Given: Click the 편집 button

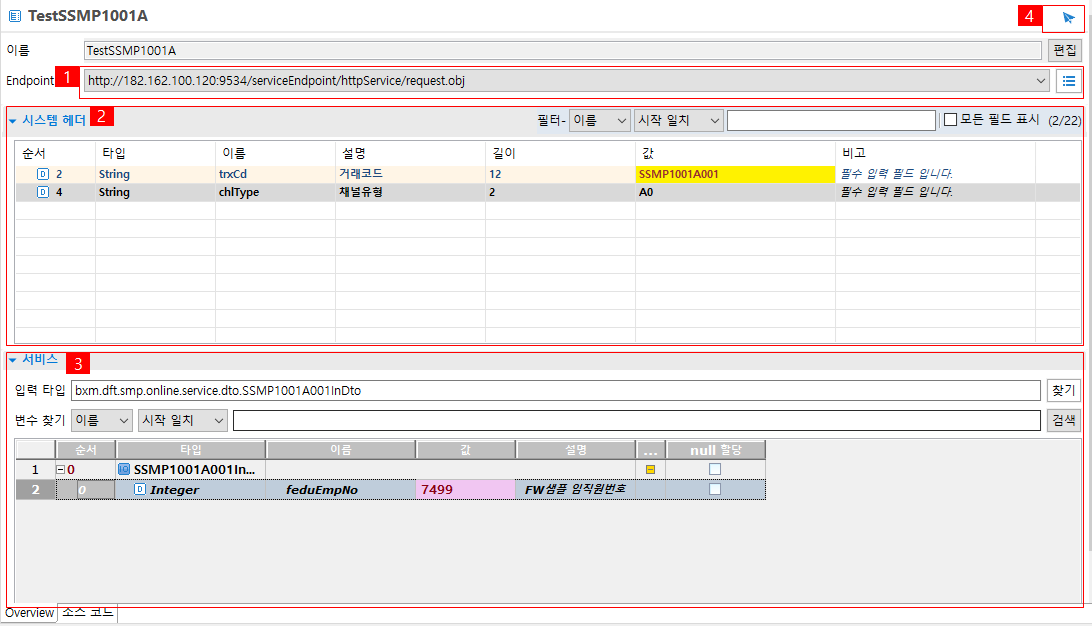Looking at the screenshot, I should click(x=1066, y=49).
